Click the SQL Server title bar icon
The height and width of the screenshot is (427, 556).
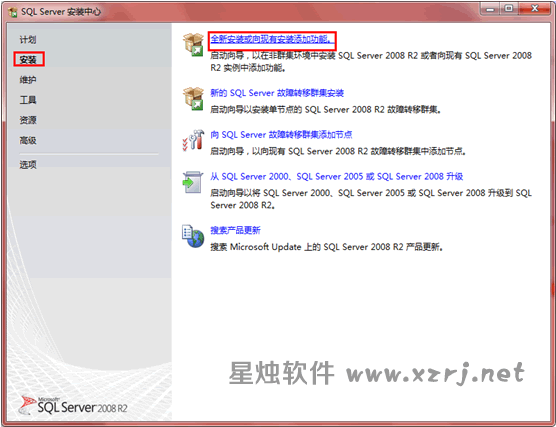click(13, 12)
